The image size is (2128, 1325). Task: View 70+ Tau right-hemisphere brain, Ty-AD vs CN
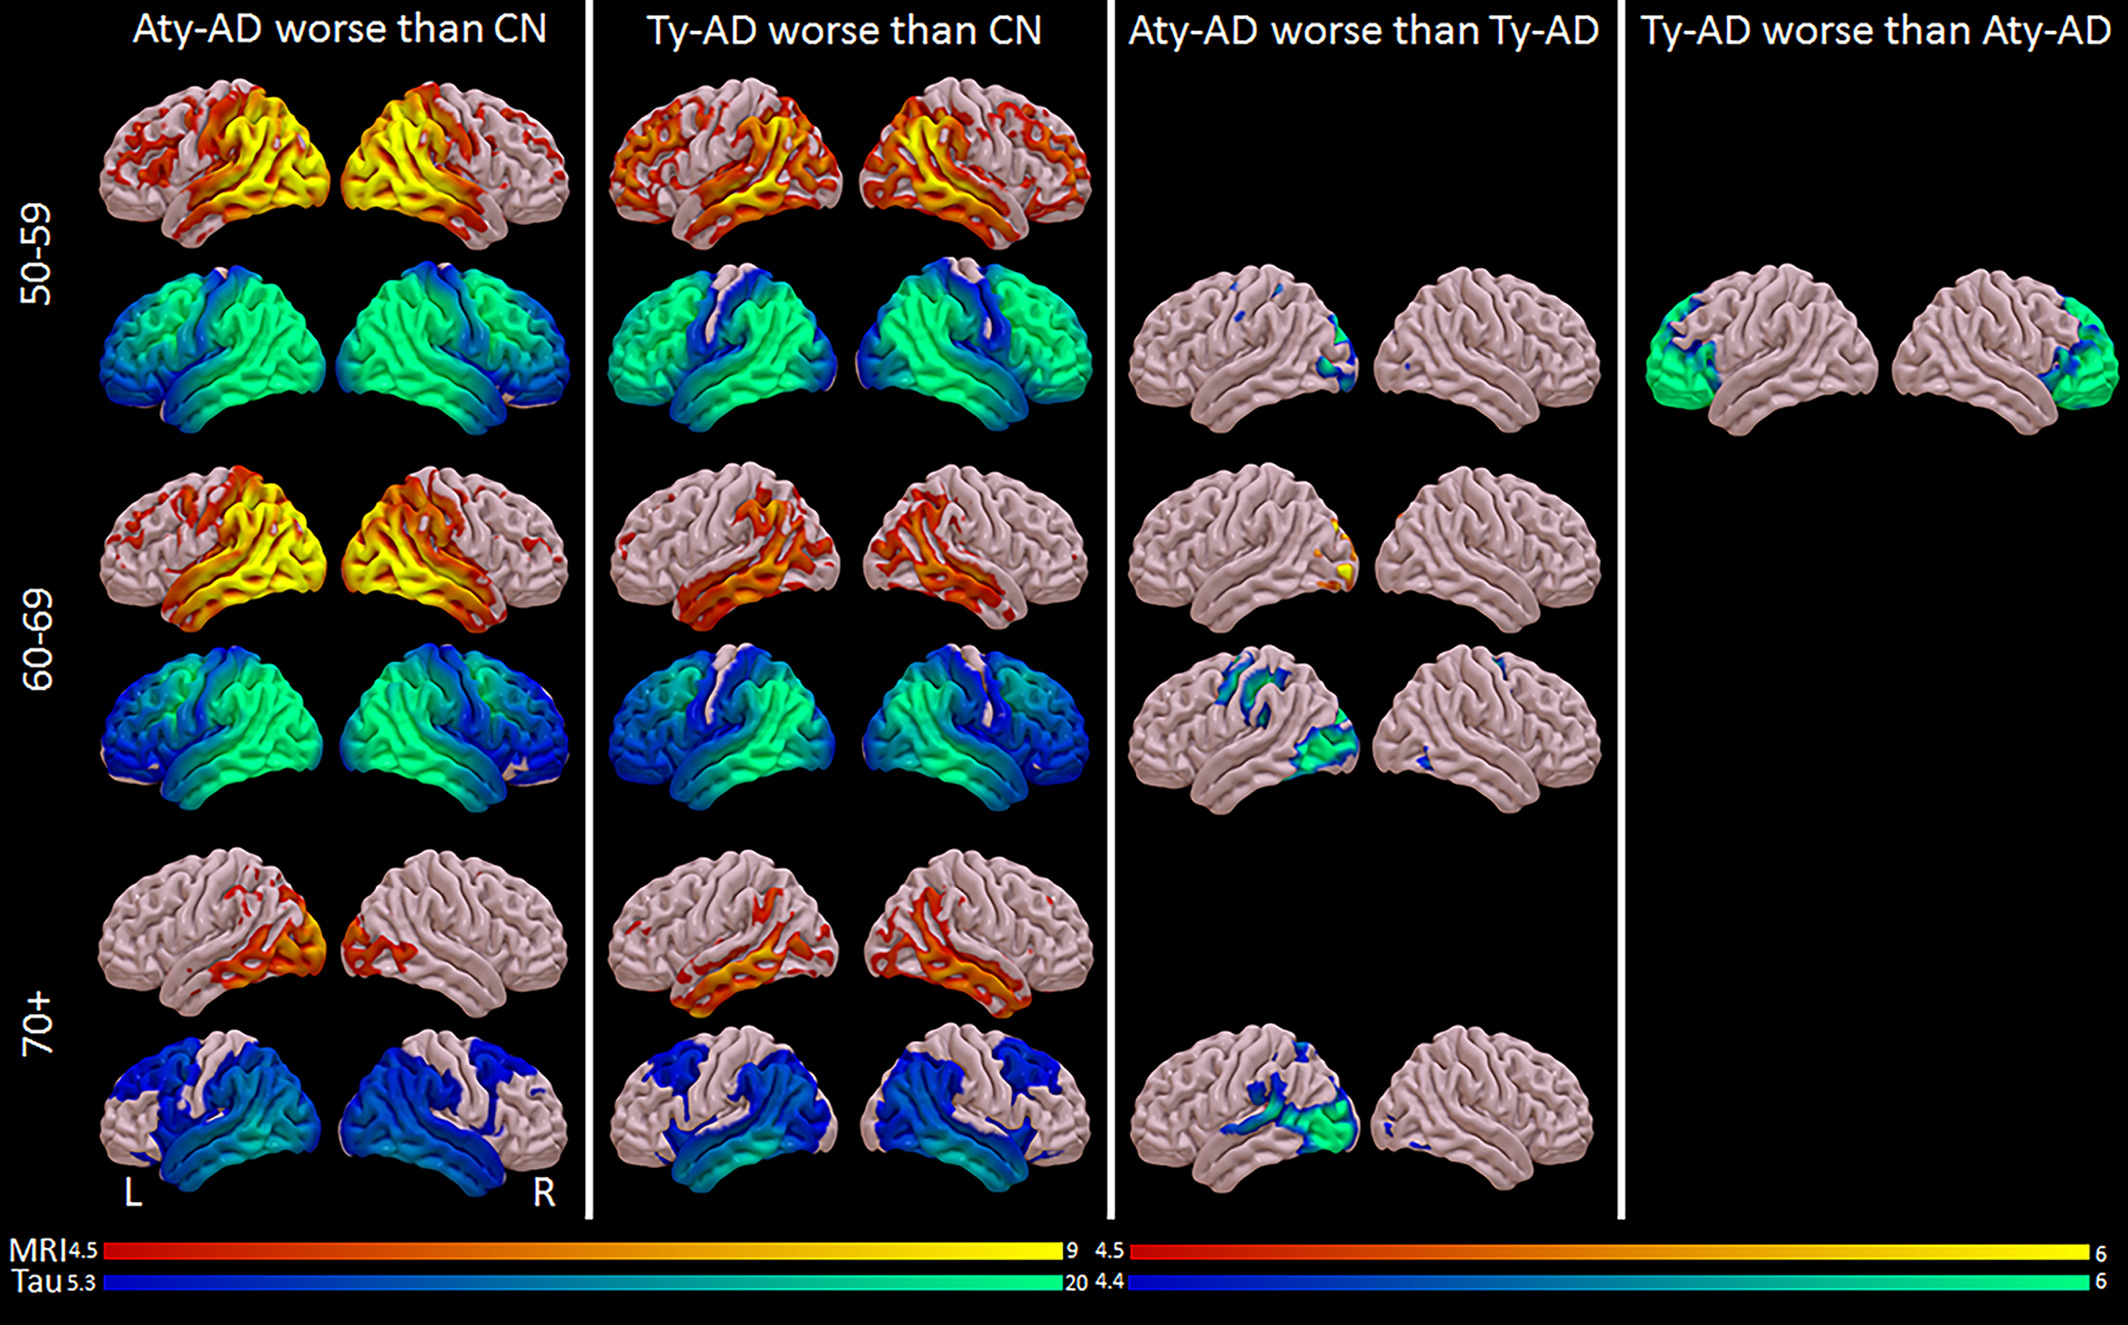coord(975,1110)
